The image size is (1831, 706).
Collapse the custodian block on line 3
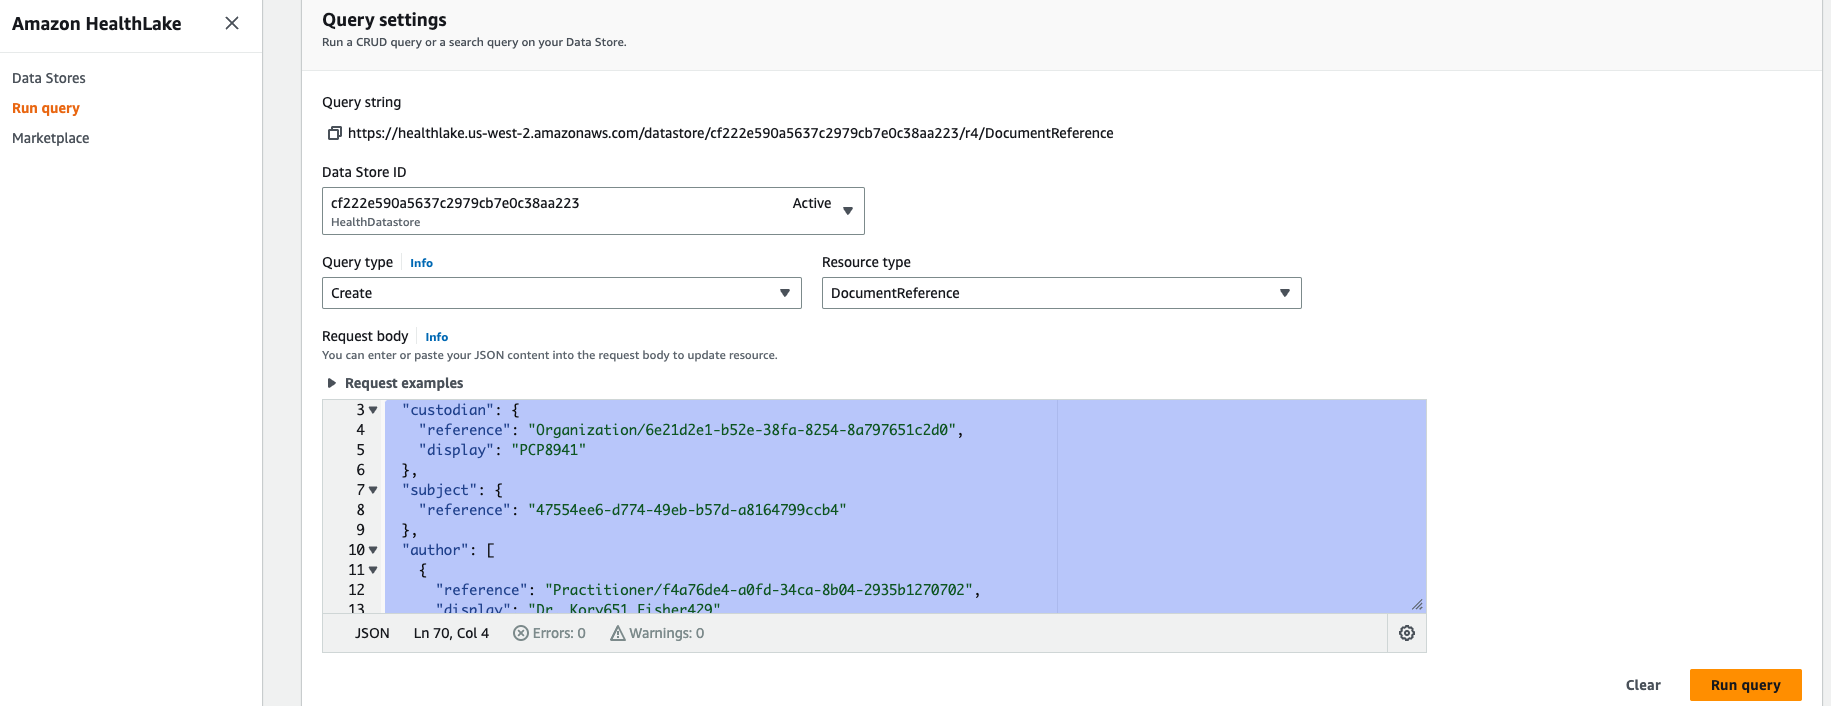[x=373, y=410]
